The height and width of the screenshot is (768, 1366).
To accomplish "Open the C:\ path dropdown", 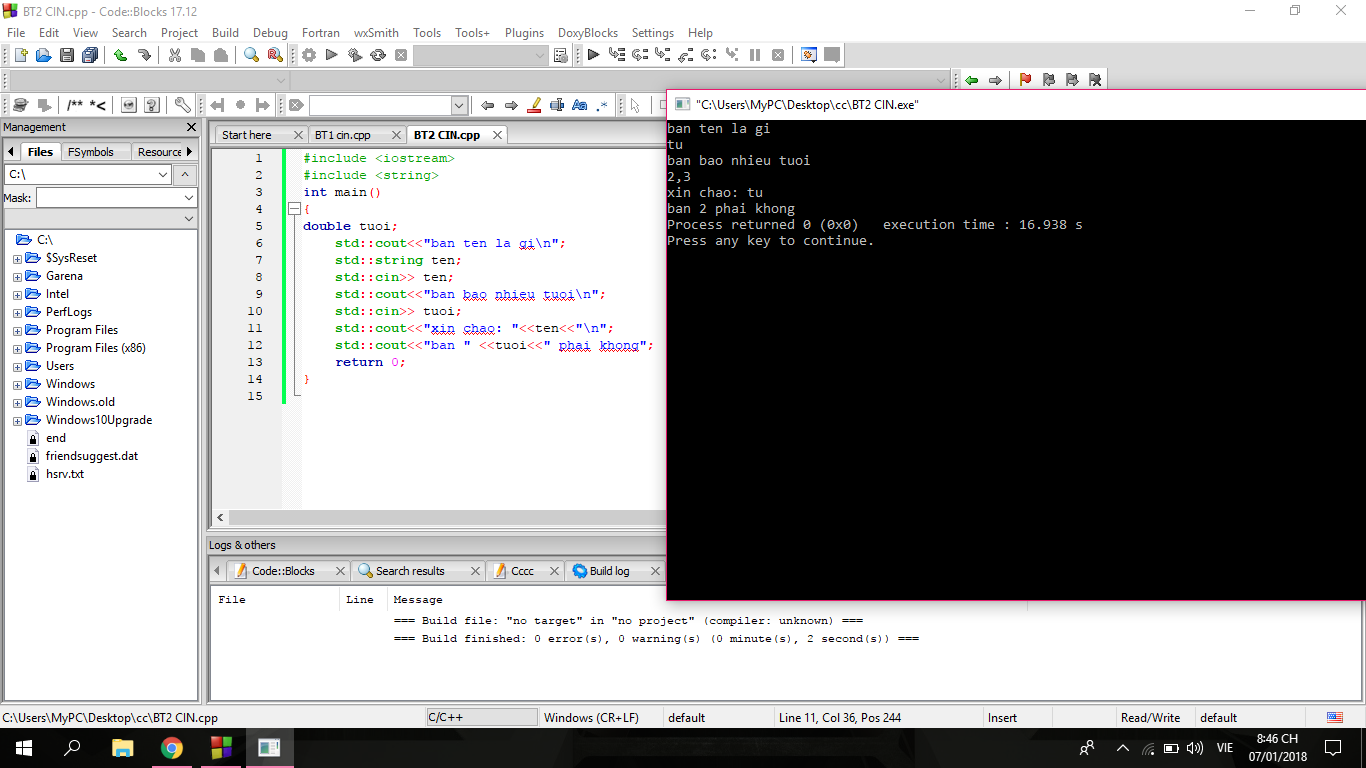I will pos(163,175).
